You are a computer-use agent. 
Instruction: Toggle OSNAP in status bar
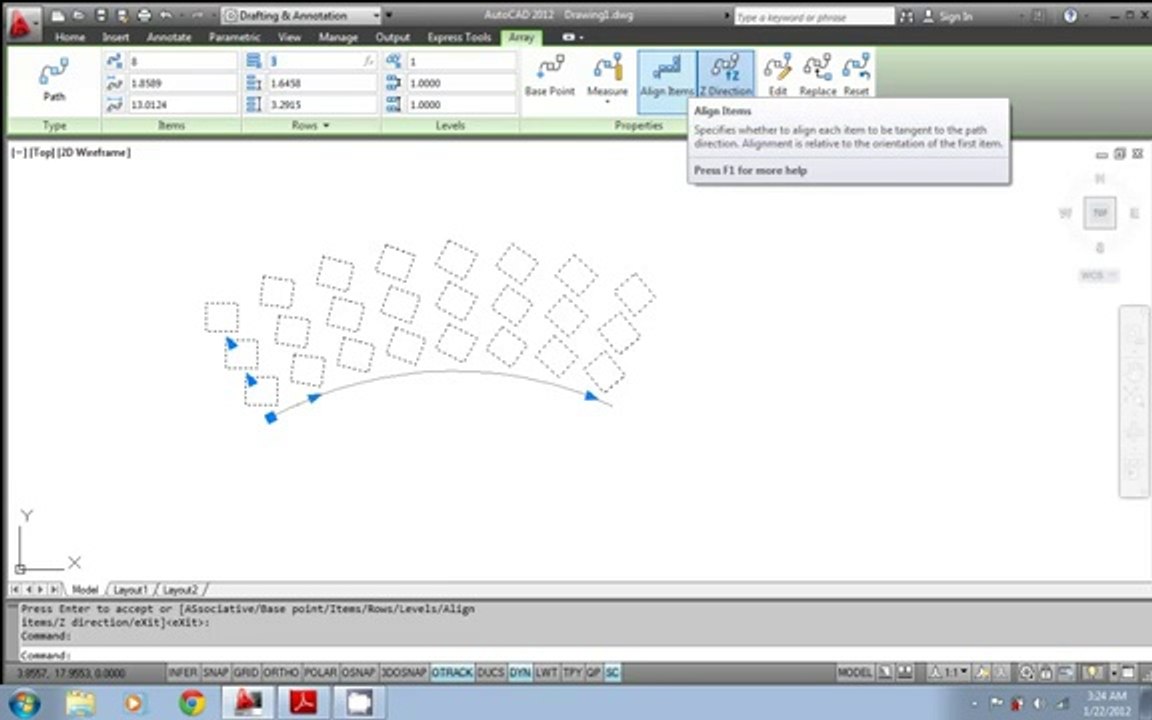358,672
